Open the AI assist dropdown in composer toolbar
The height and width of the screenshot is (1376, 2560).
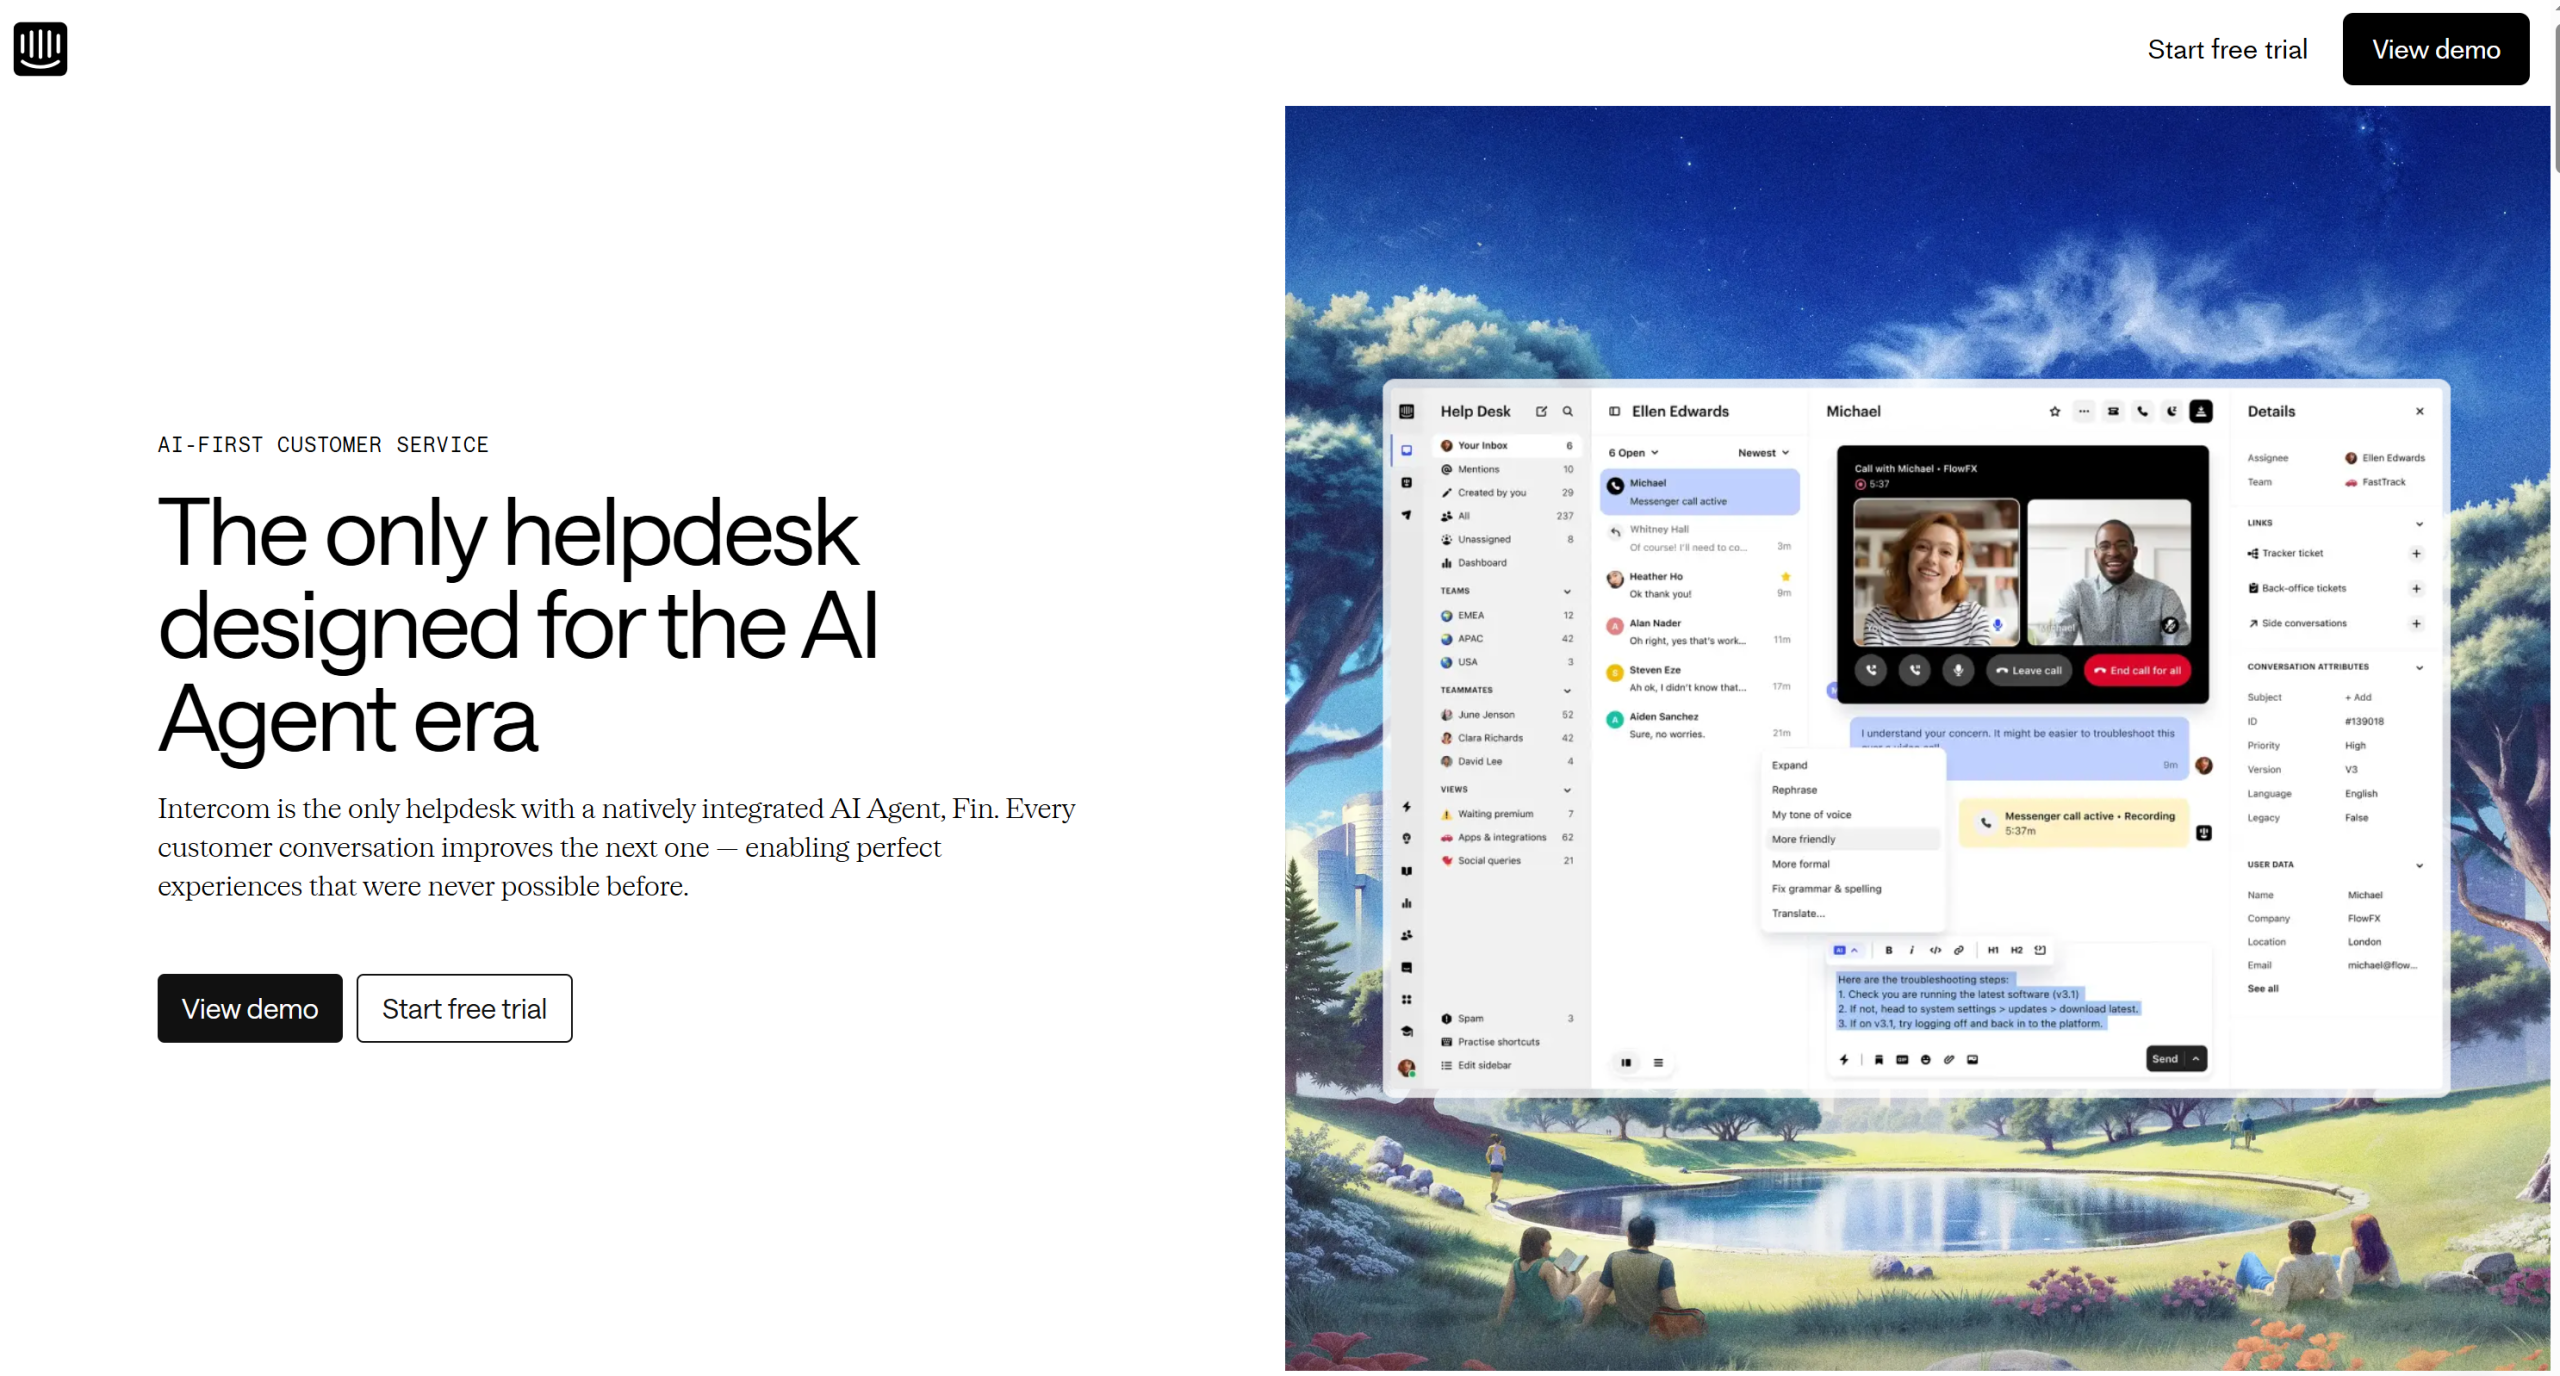(1845, 950)
